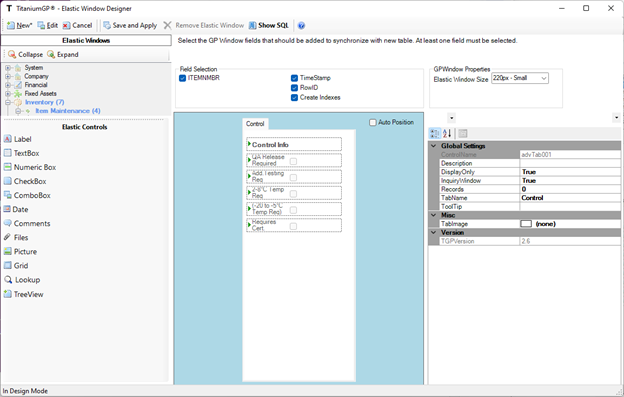Open the help question mark icon
624x397 pixels.
click(301, 25)
